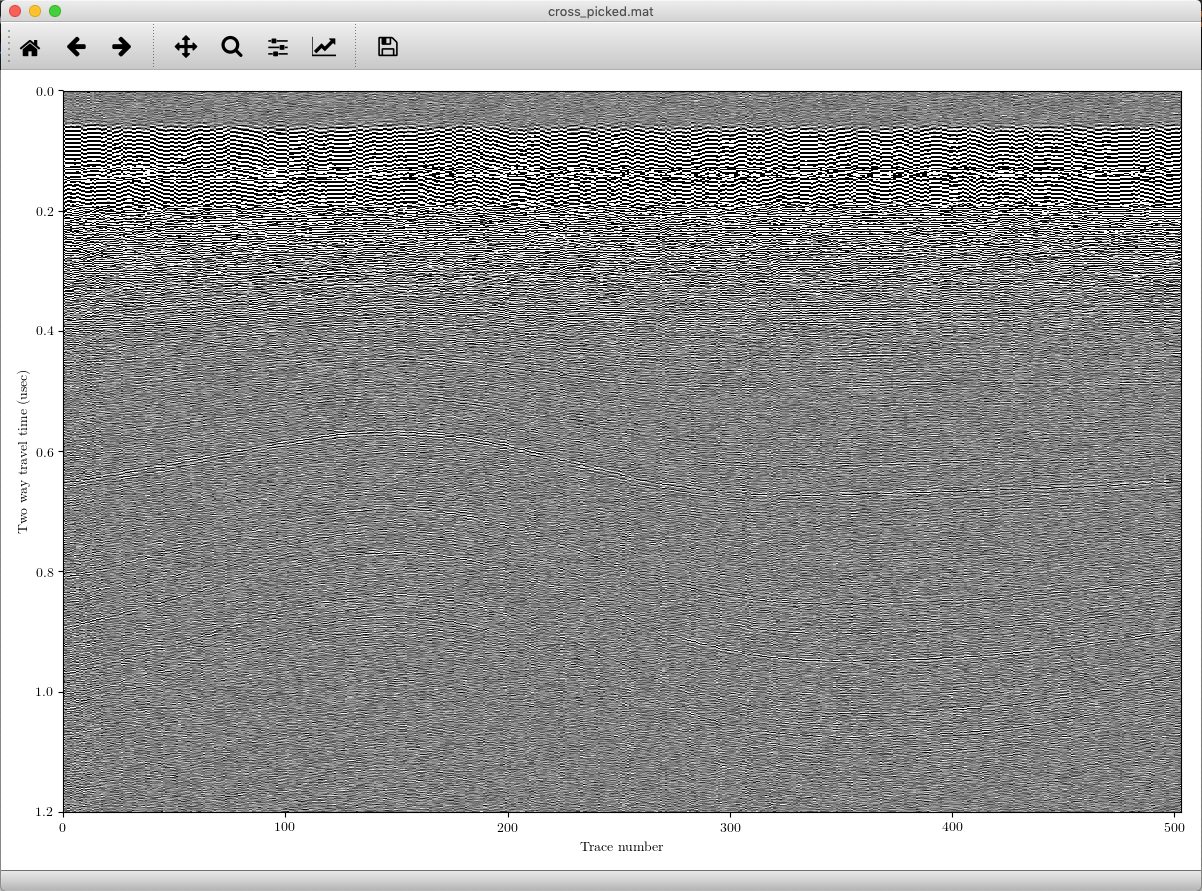Click x-axis tick label 400

[953, 827]
